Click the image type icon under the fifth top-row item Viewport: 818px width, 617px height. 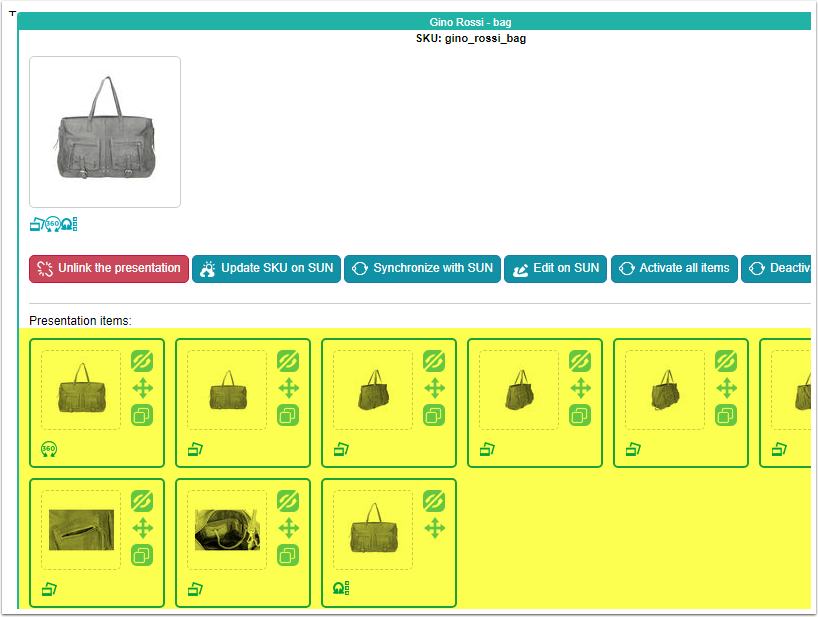(633, 449)
